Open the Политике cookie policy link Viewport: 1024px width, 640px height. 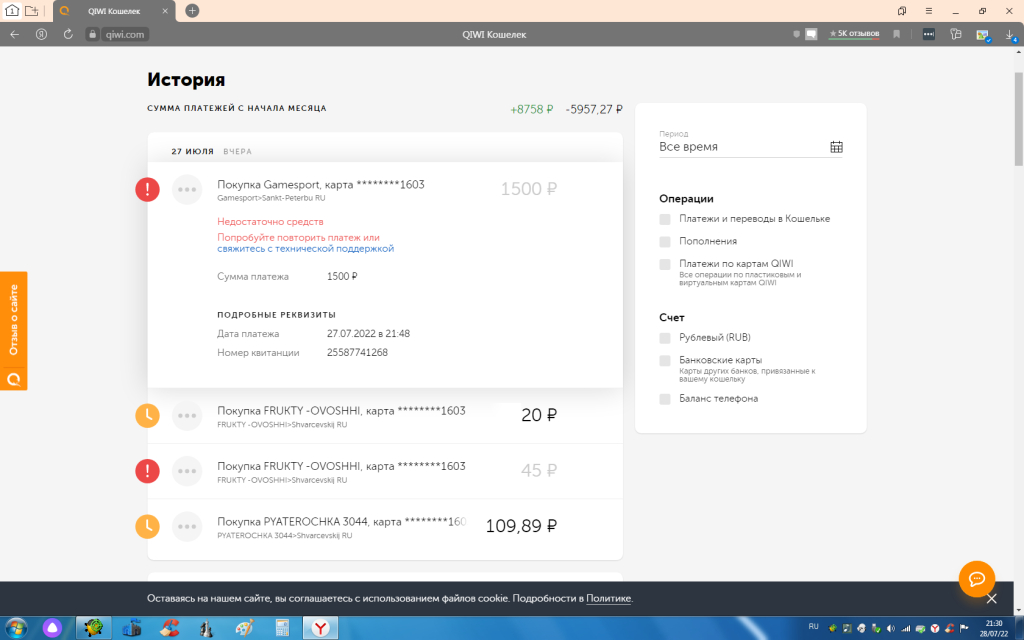[x=608, y=598]
